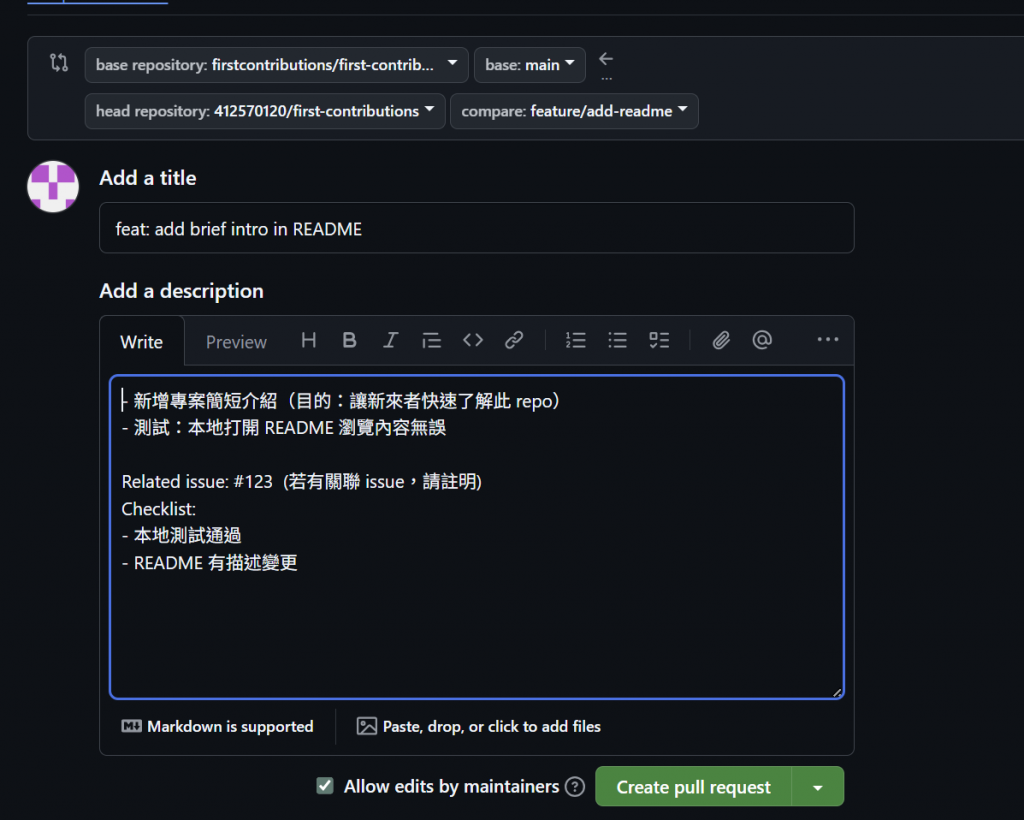Click the left arrow next to base: main
Image resolution: width=1024 pixels, height=820 pixels.
606,59
